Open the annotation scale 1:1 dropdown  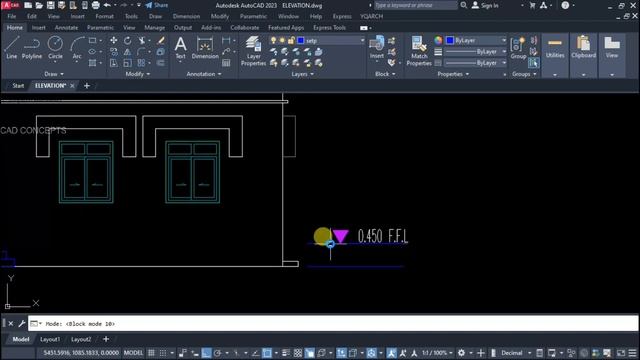click(437, 353)
